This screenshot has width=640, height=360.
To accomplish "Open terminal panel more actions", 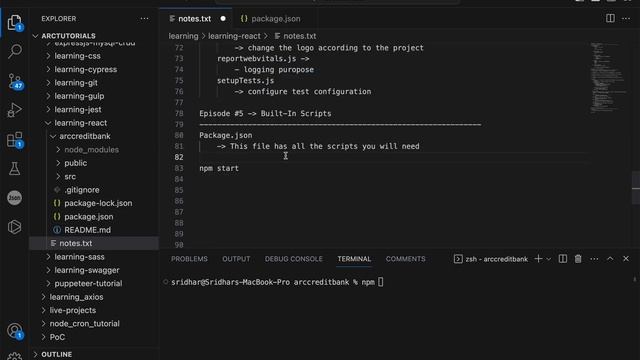I will [x=594, y=259].
